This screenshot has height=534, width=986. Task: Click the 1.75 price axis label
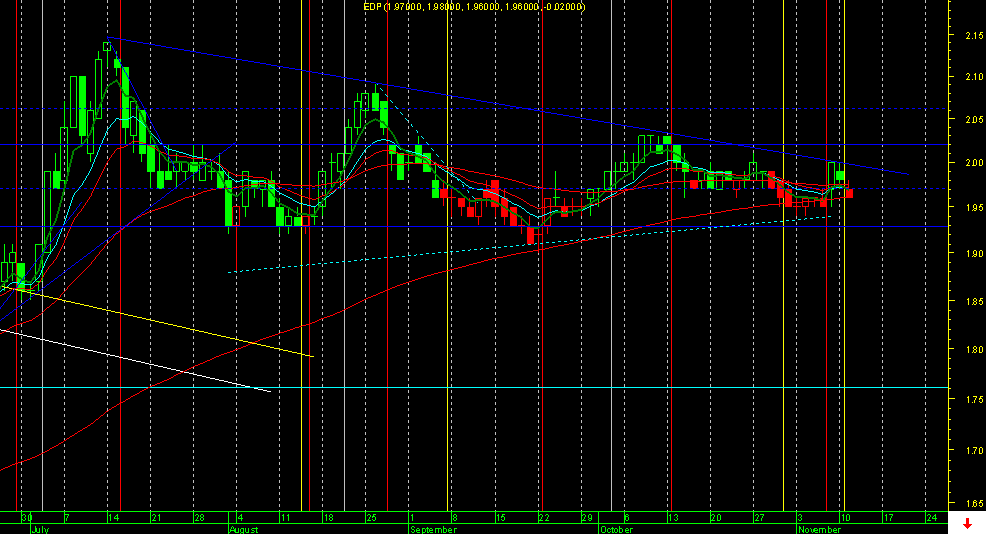coord(974,399)
